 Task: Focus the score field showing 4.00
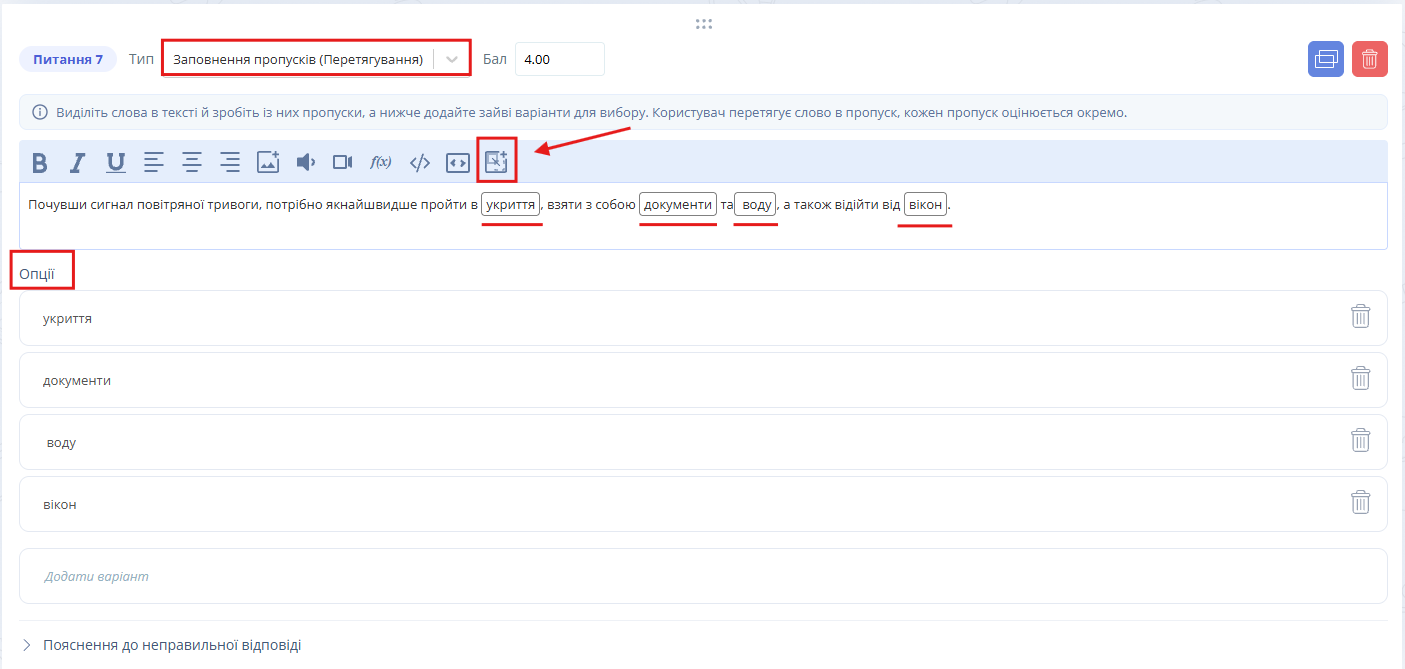pyautogui.click(x=560, y=59)
